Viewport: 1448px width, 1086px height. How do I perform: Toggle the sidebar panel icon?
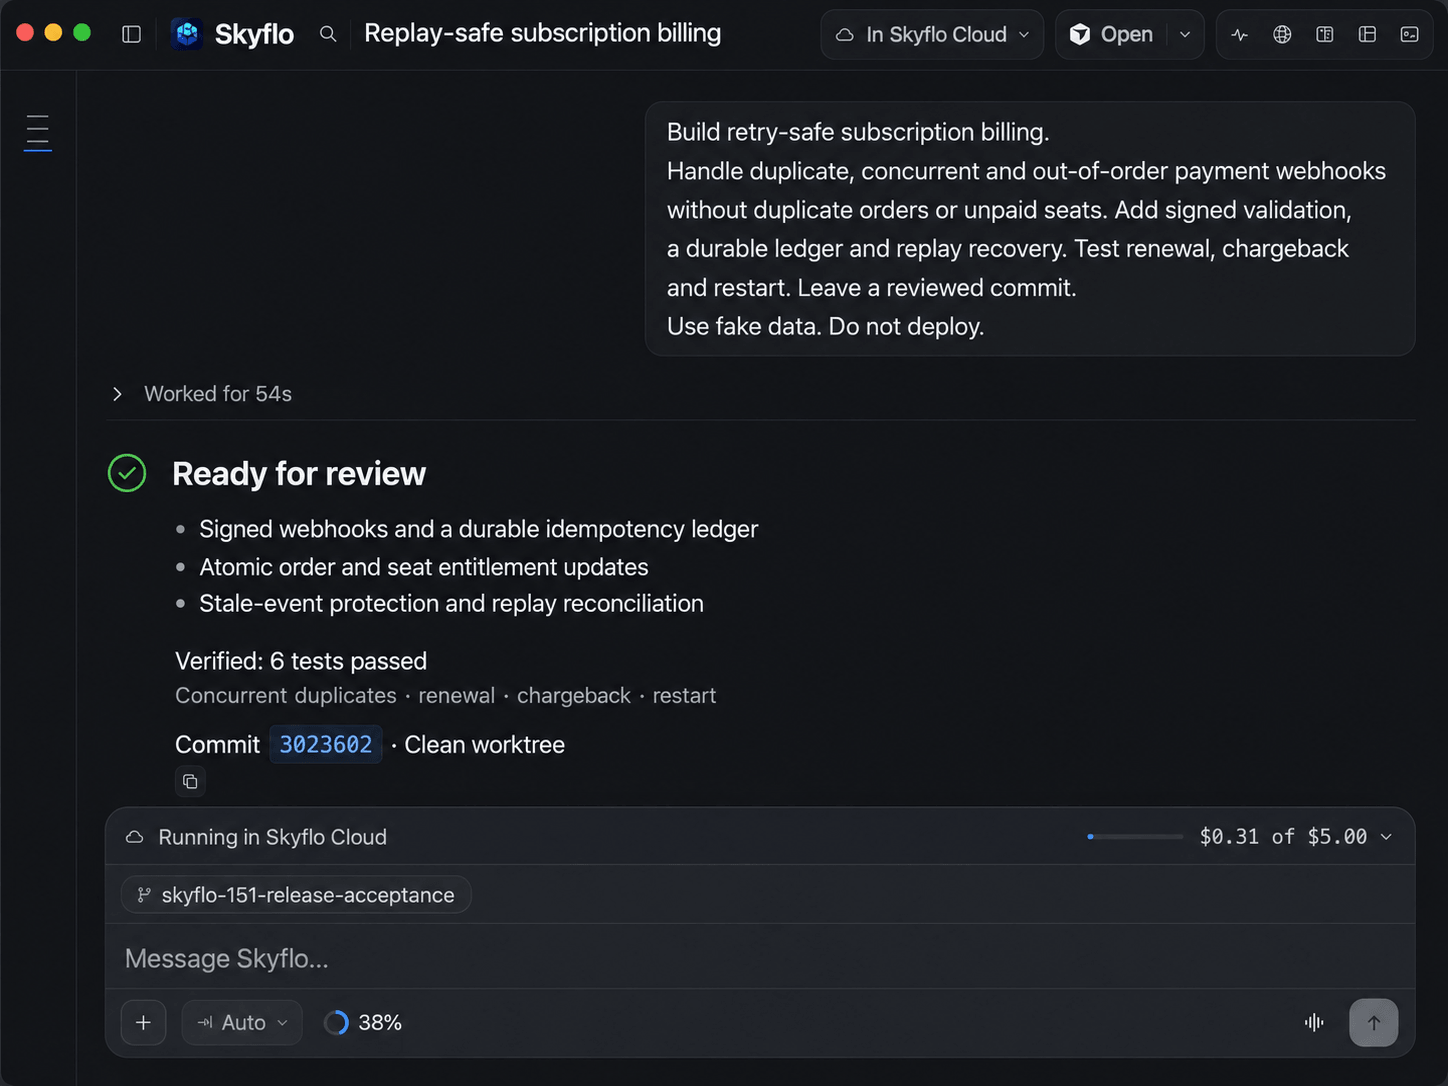pos(131,34)
